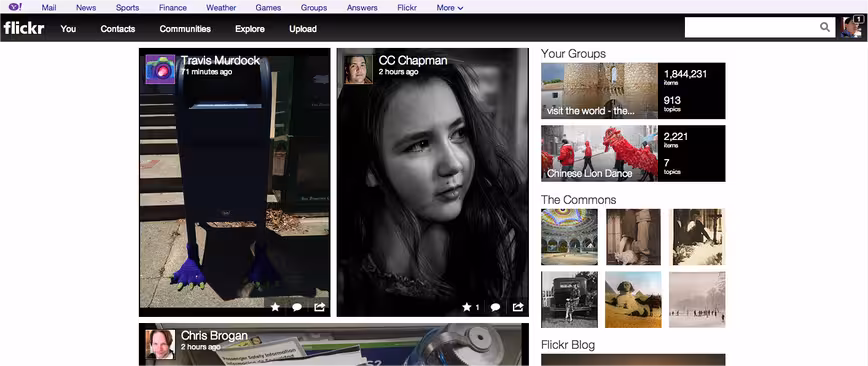
Task: Open CC Chapman's name link
Action: click(413, 60)
